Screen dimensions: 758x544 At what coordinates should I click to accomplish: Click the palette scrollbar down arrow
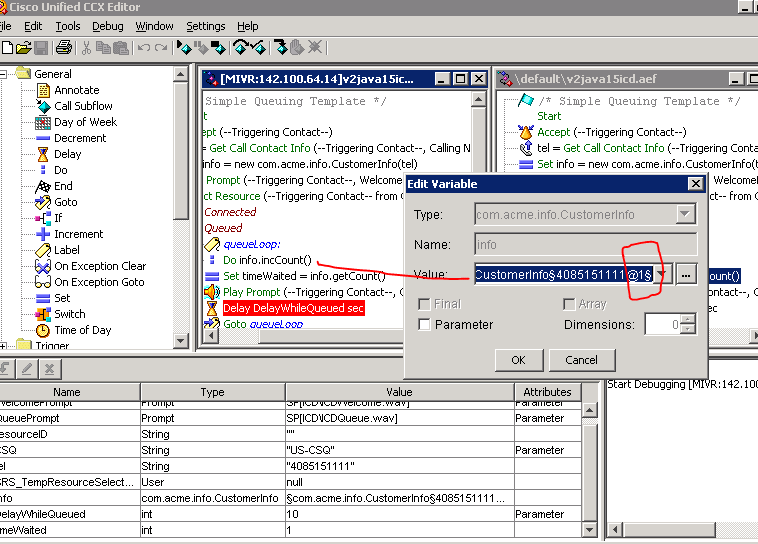click(180, 340)
